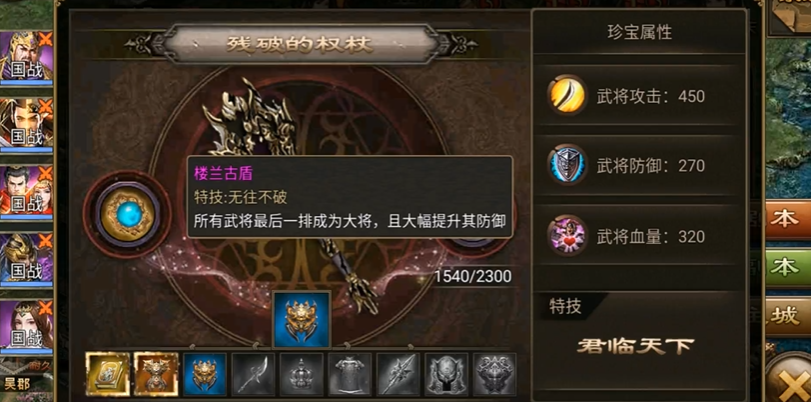Select the female general portrait at bottom
Image resolution: width=811 pixels, height=402 pixels.
pos(26,327)
